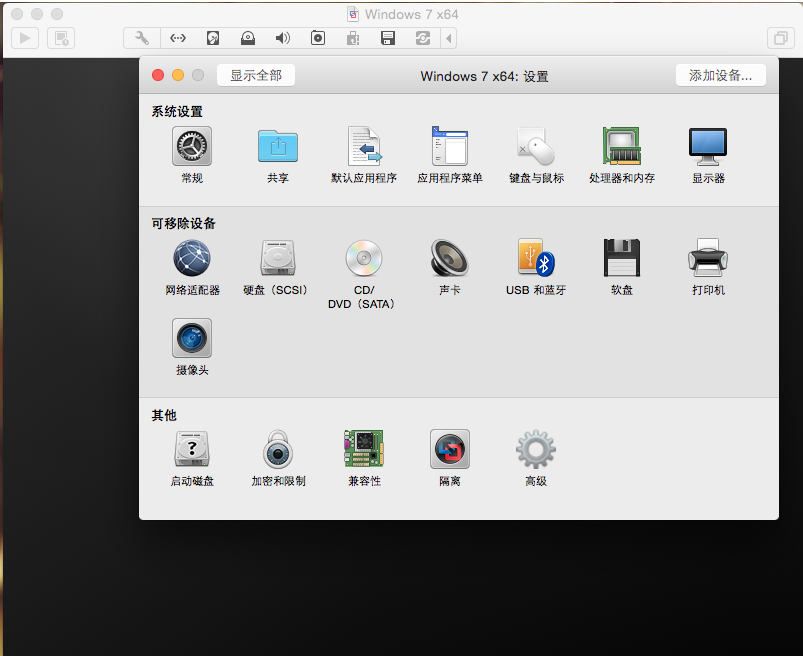Click the hard disk toolbar icon
This screenshot has width=803, height=656.
coord(213,38)
